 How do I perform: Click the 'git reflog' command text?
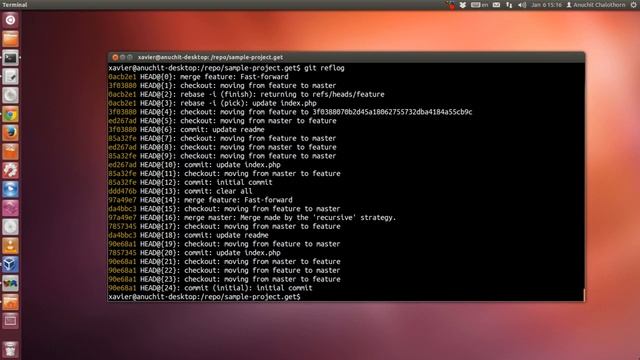pos(324,68)
